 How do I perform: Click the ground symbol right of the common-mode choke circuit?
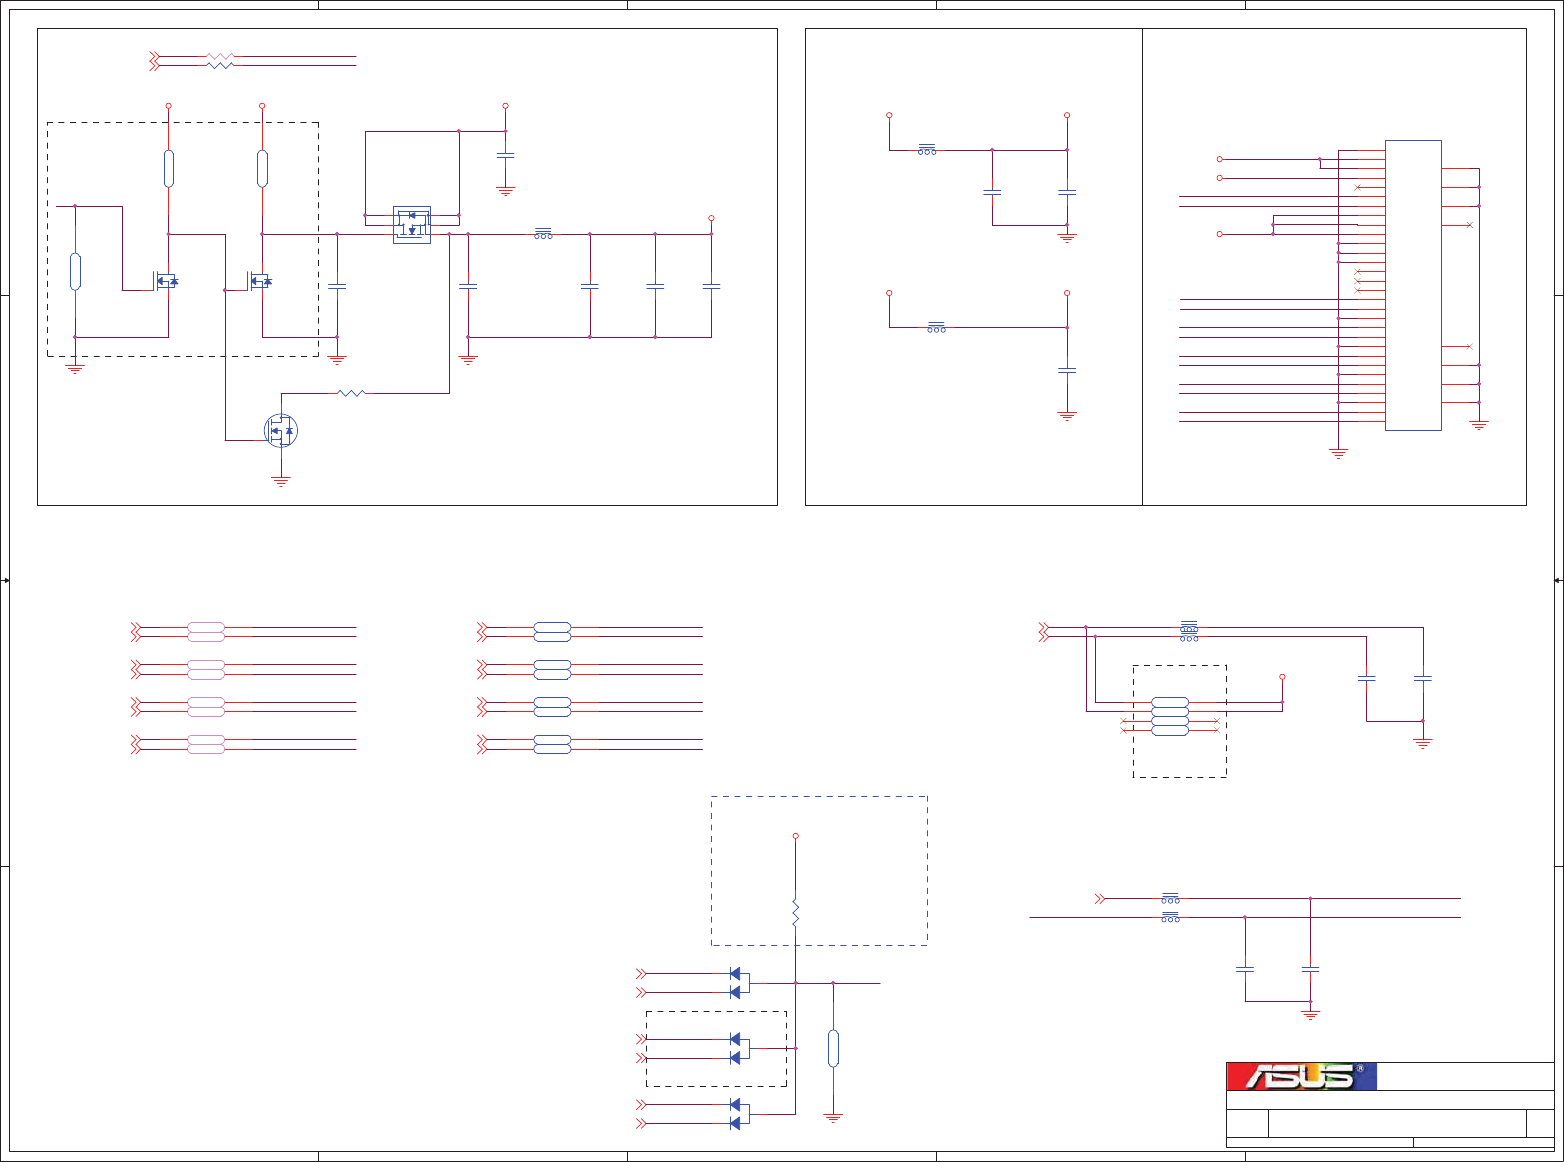click(x=1423, y=744)
